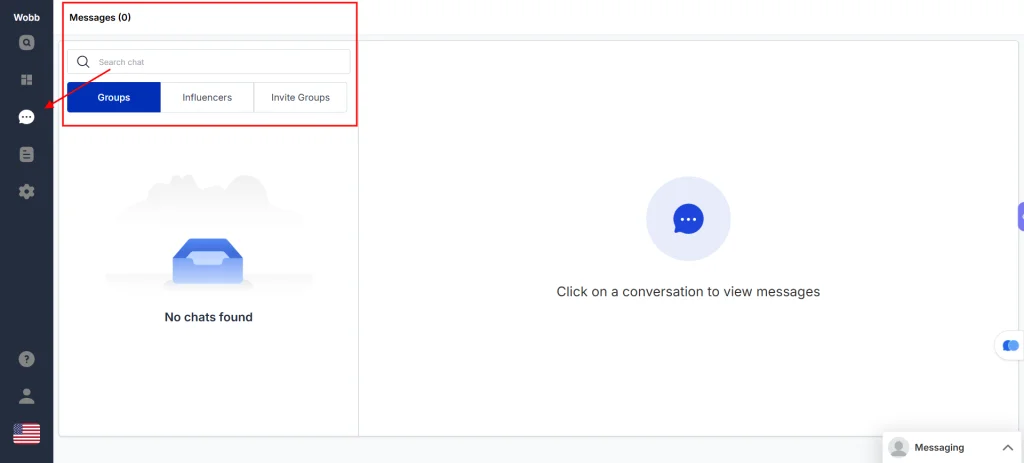Expand the Messaging widget chevron

1007,448
